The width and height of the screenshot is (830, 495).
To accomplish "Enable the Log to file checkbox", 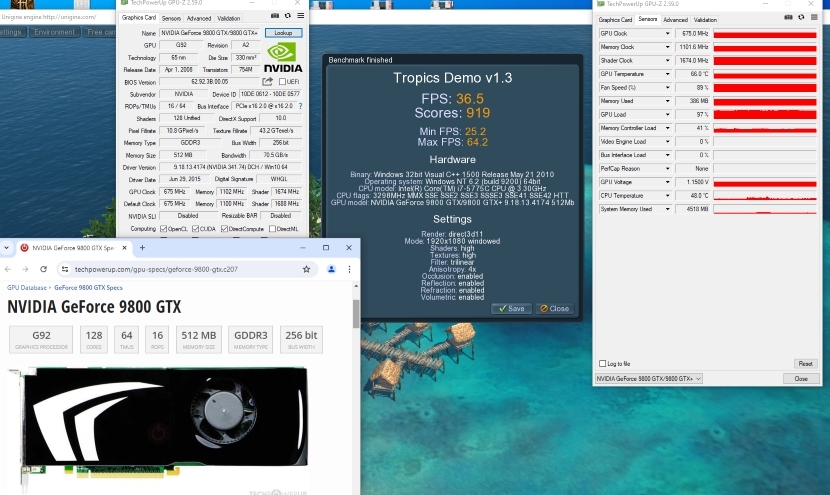I will [x=602, y=363].
